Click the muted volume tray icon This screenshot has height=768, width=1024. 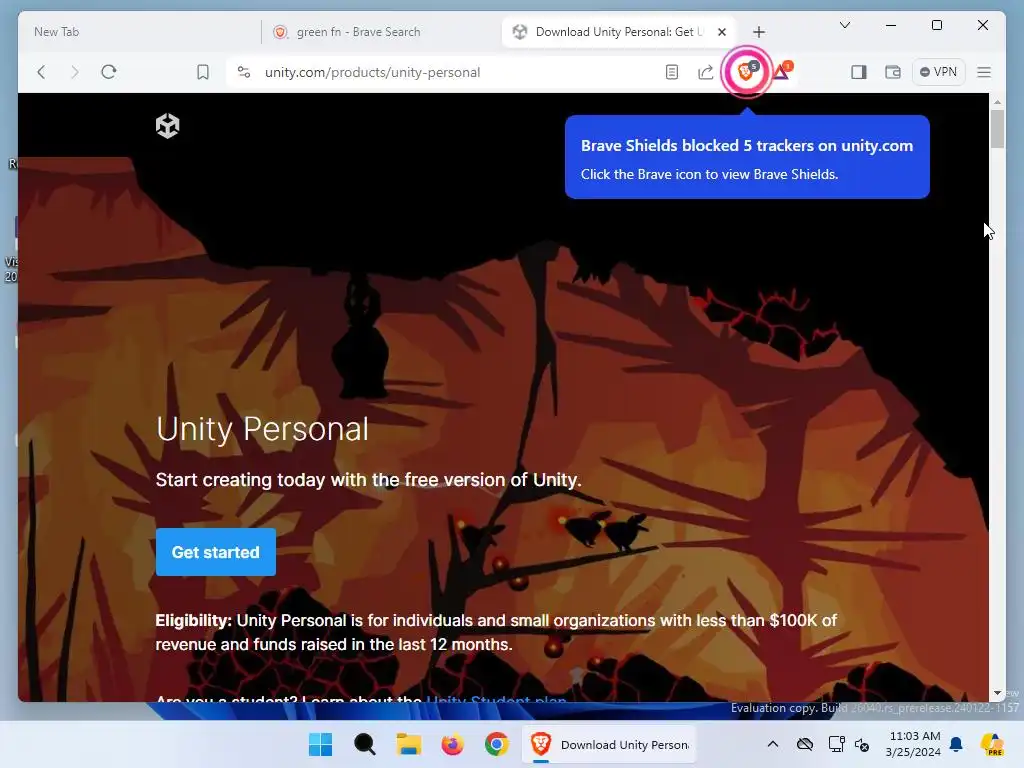[862, 745]
